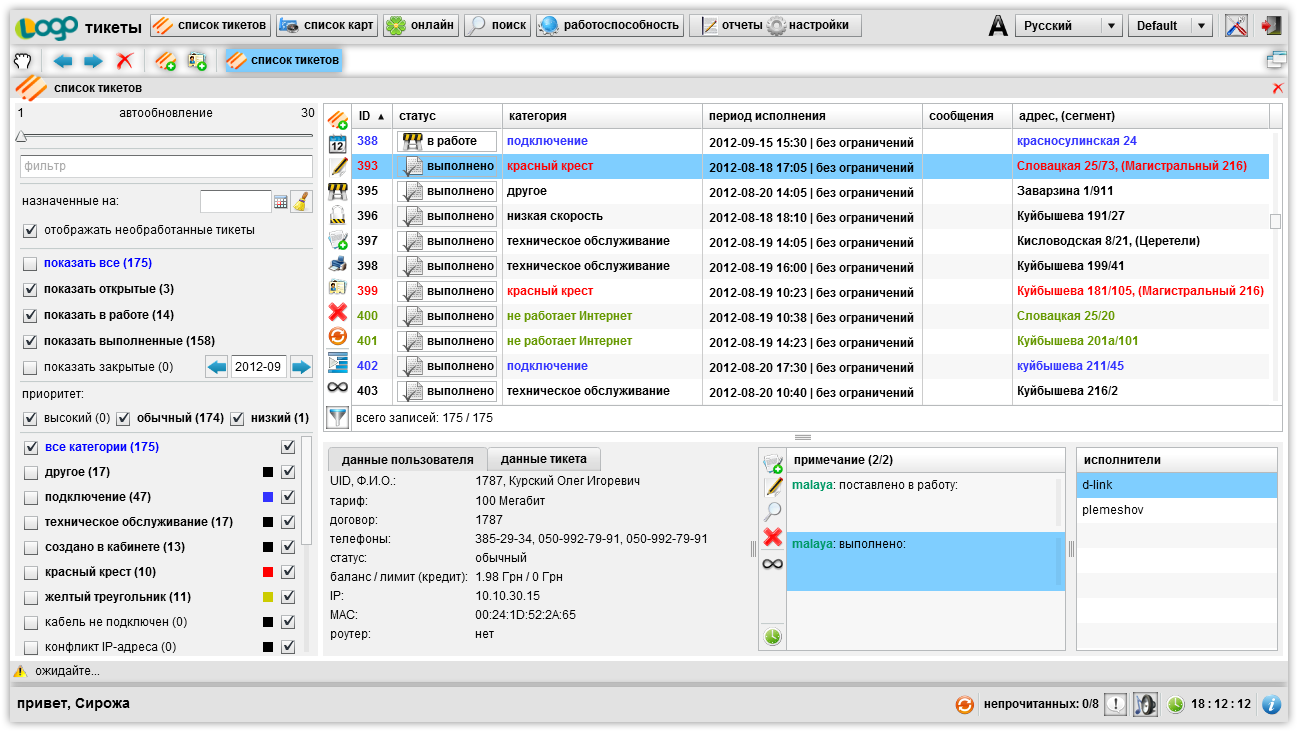Click the red X delete icon in toolbar
Viewport: 1298px width, 732px height.
124,61
